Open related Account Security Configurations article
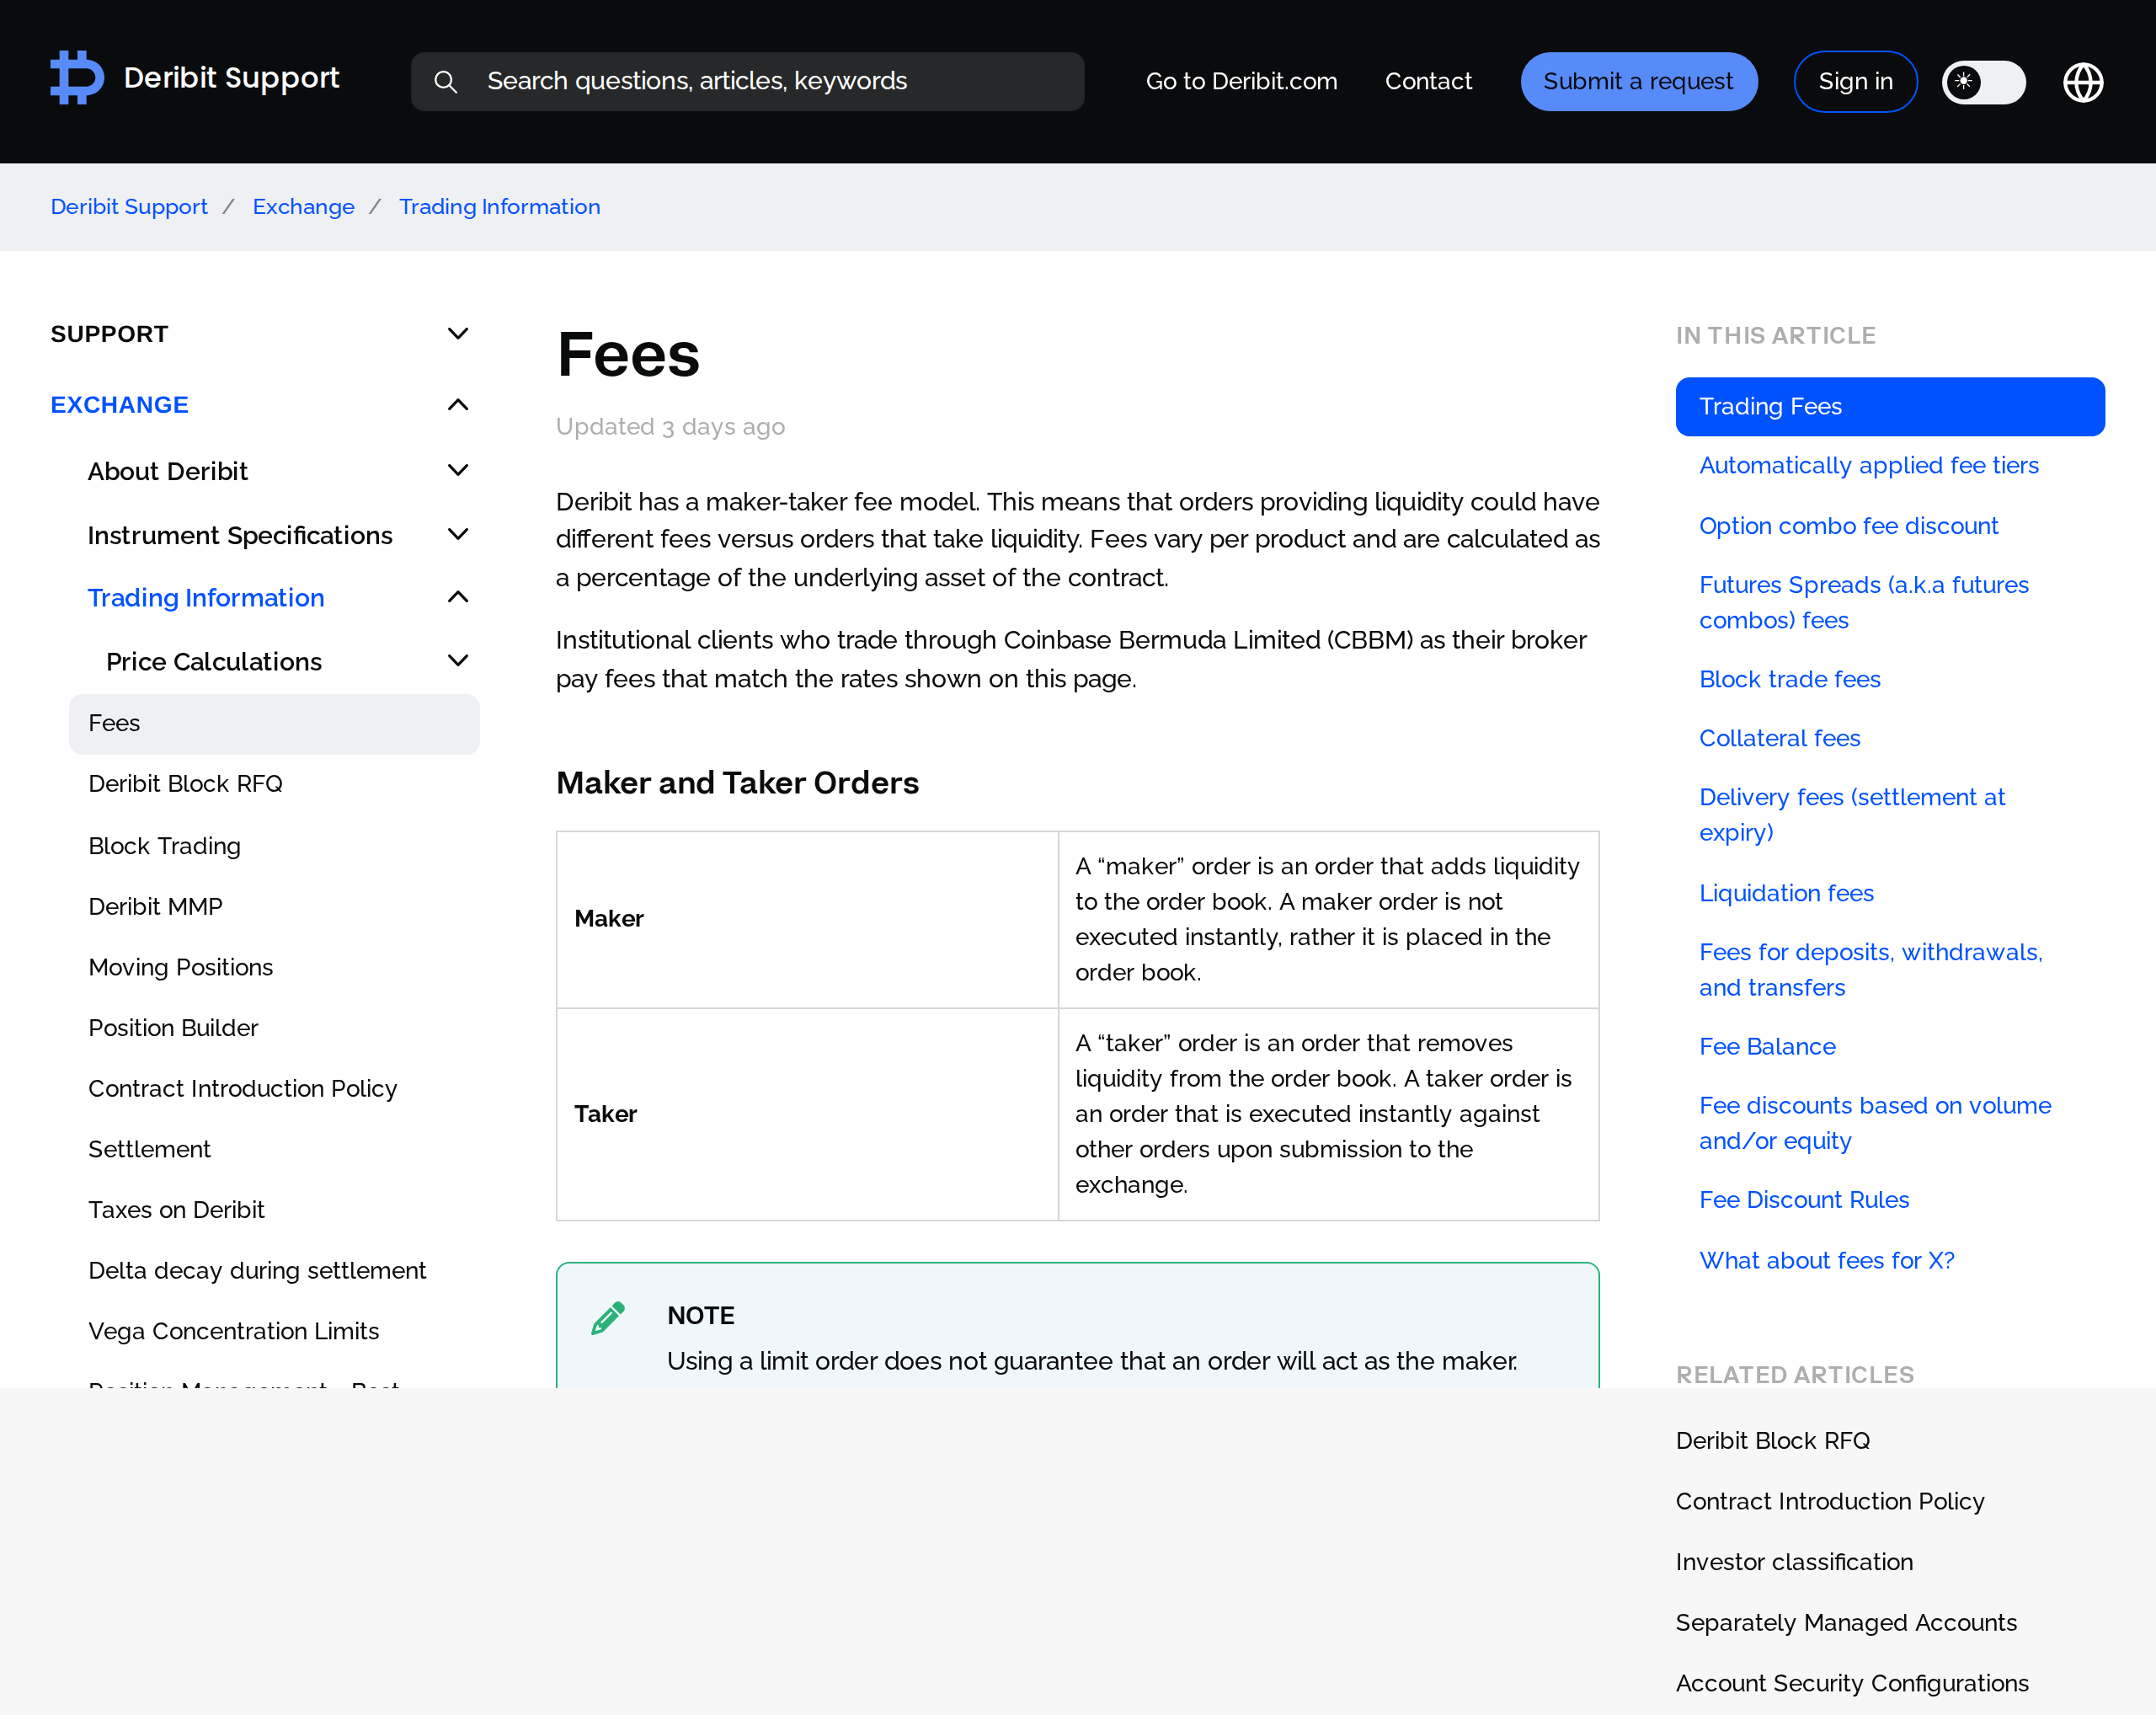 click(x=1851, y=1684)
